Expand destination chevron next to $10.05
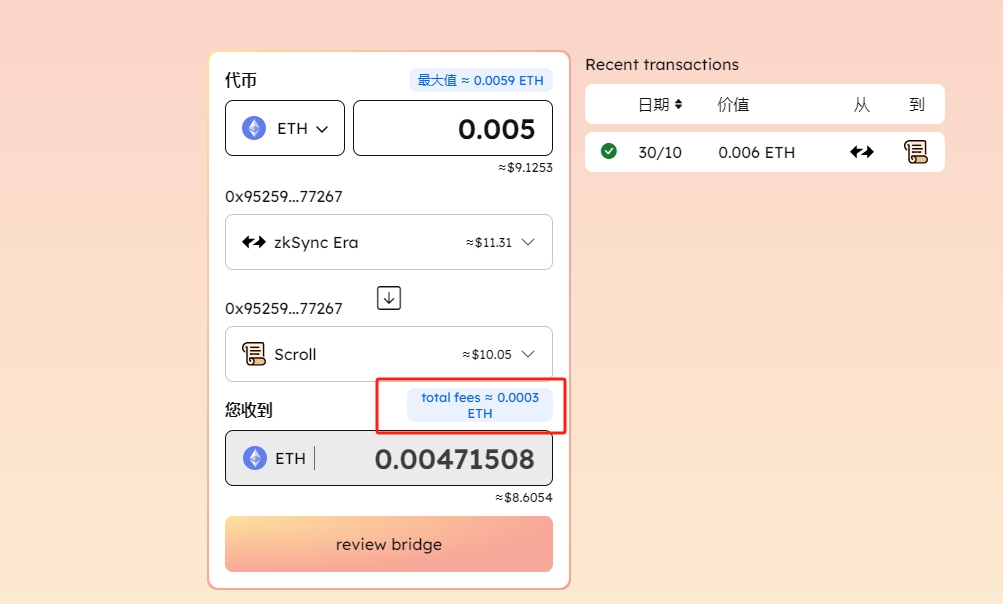Viewport: 1003px width, 604px height. pyautogui.click(x=528, y=354)
